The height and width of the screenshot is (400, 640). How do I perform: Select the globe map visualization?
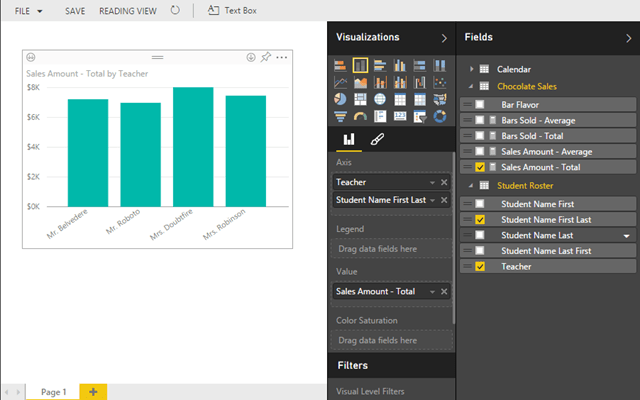point(380,99)
